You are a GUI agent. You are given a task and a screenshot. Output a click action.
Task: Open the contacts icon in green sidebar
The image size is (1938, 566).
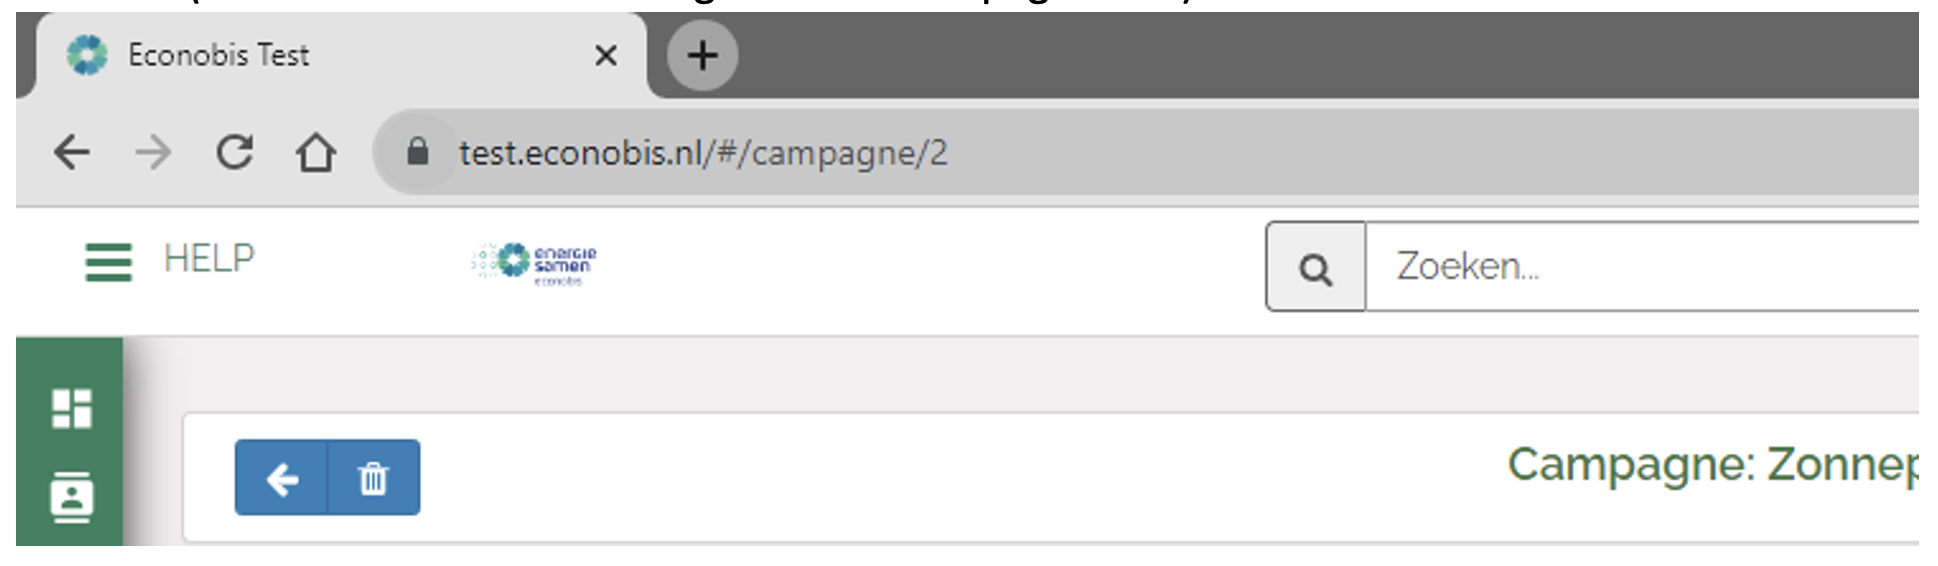[71, 497]
